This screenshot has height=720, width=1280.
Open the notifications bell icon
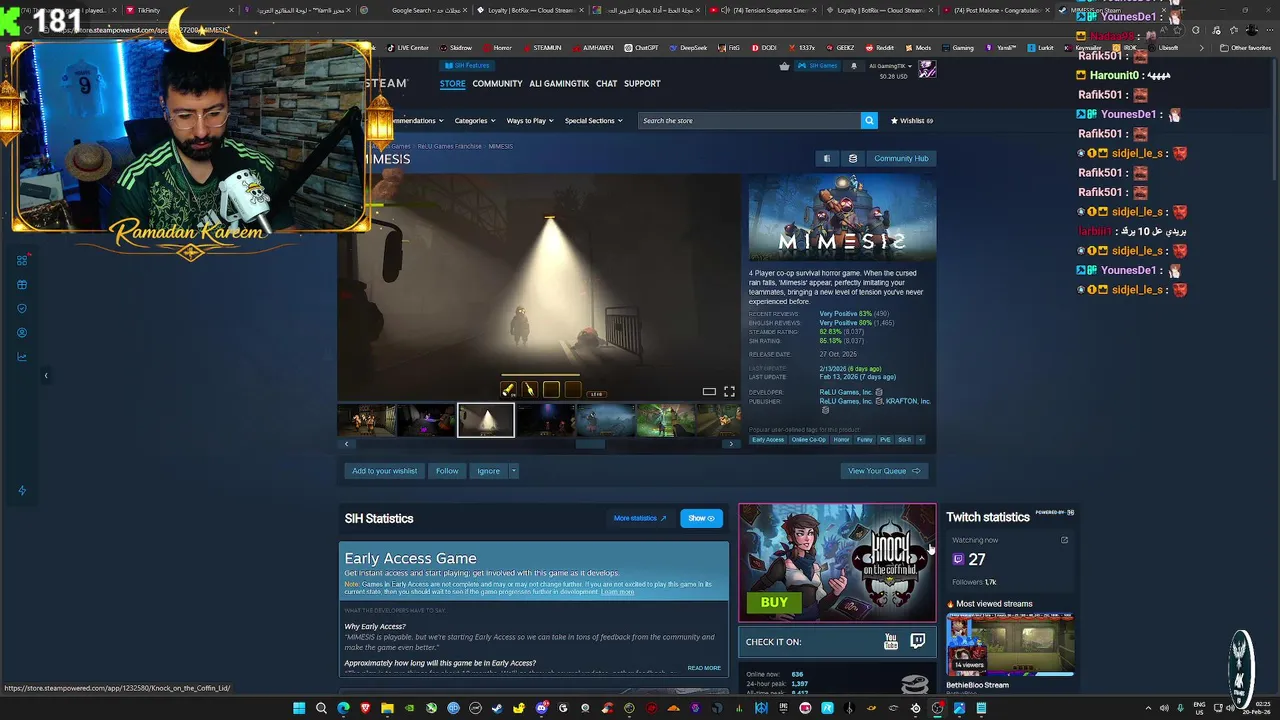click(853, 66)
